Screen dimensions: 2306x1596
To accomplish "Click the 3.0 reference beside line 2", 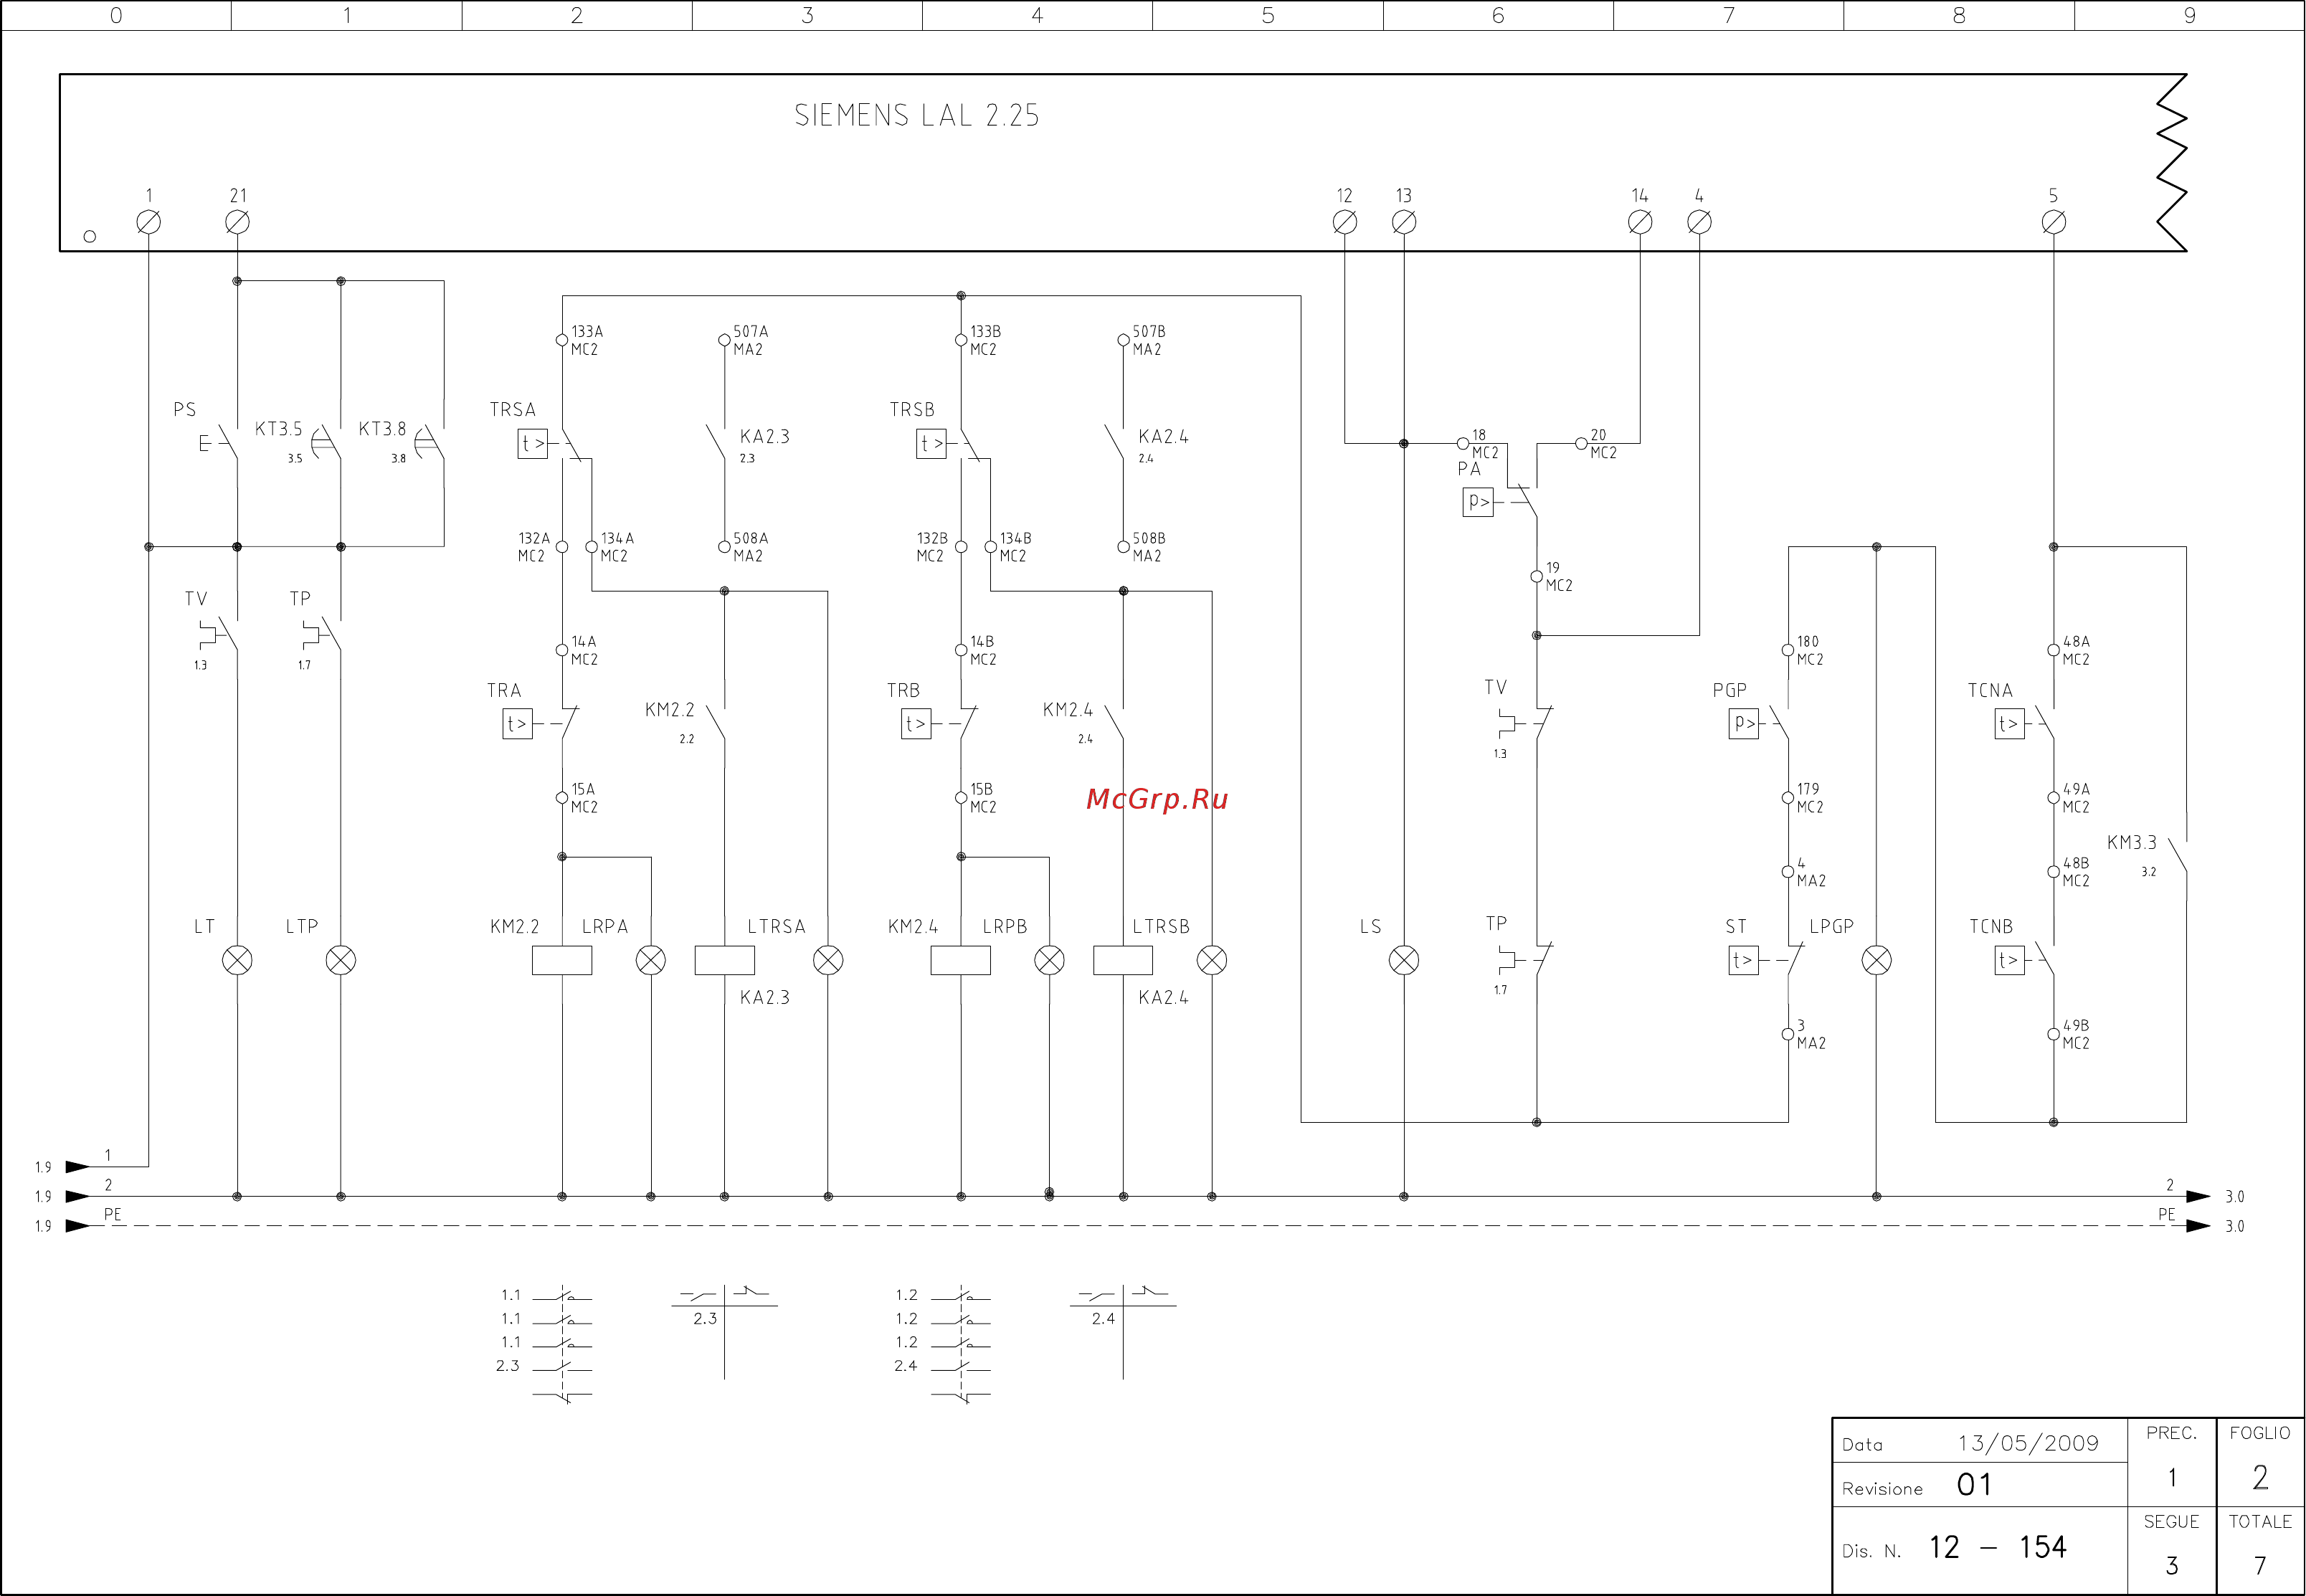I will [x=2235, y=1197].
